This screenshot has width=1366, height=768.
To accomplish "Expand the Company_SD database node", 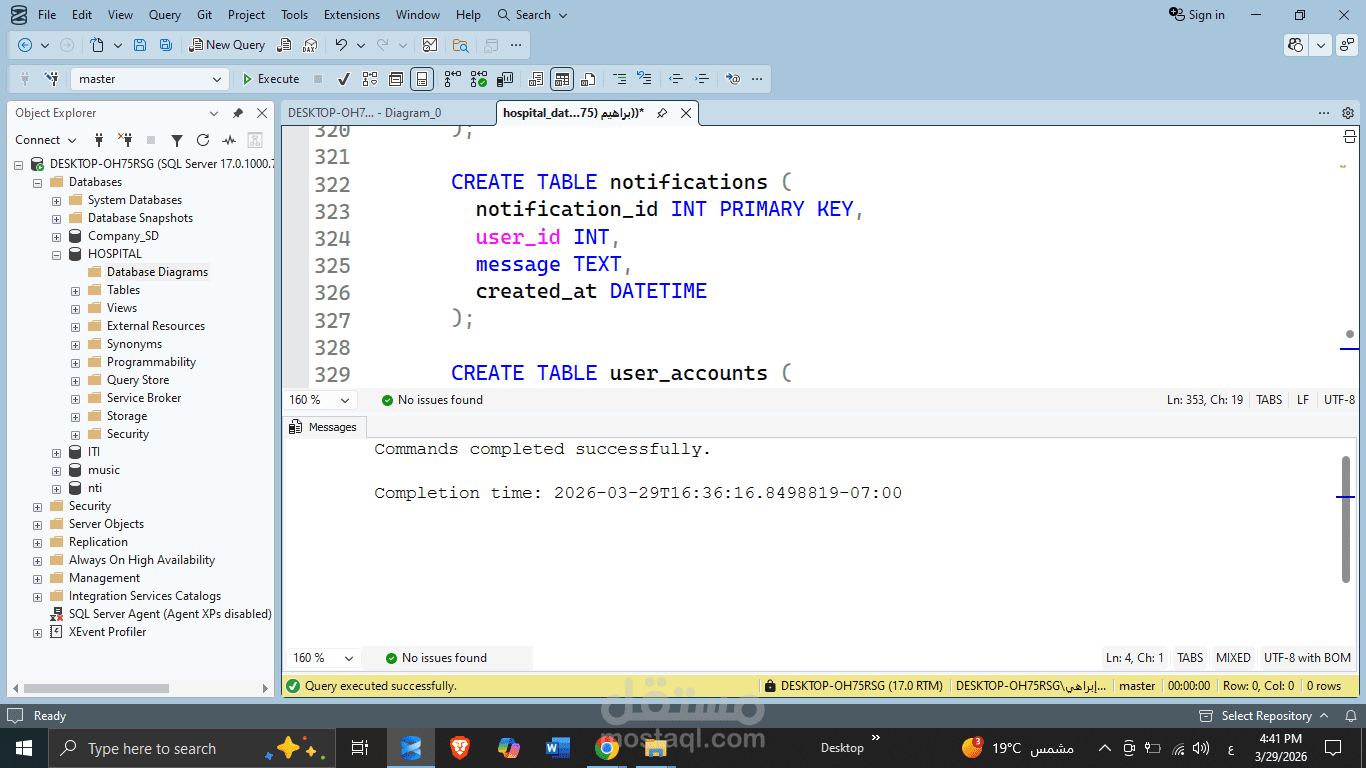I will point(57,236).
